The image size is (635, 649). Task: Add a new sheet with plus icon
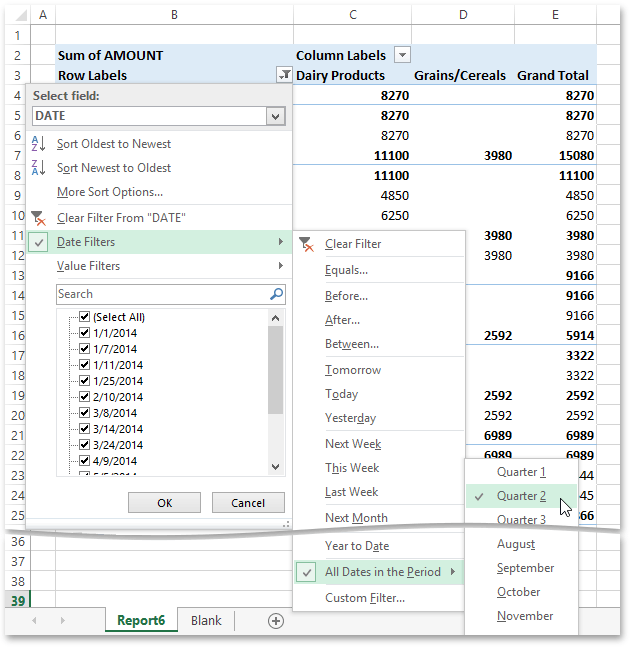tap(276, 620)
